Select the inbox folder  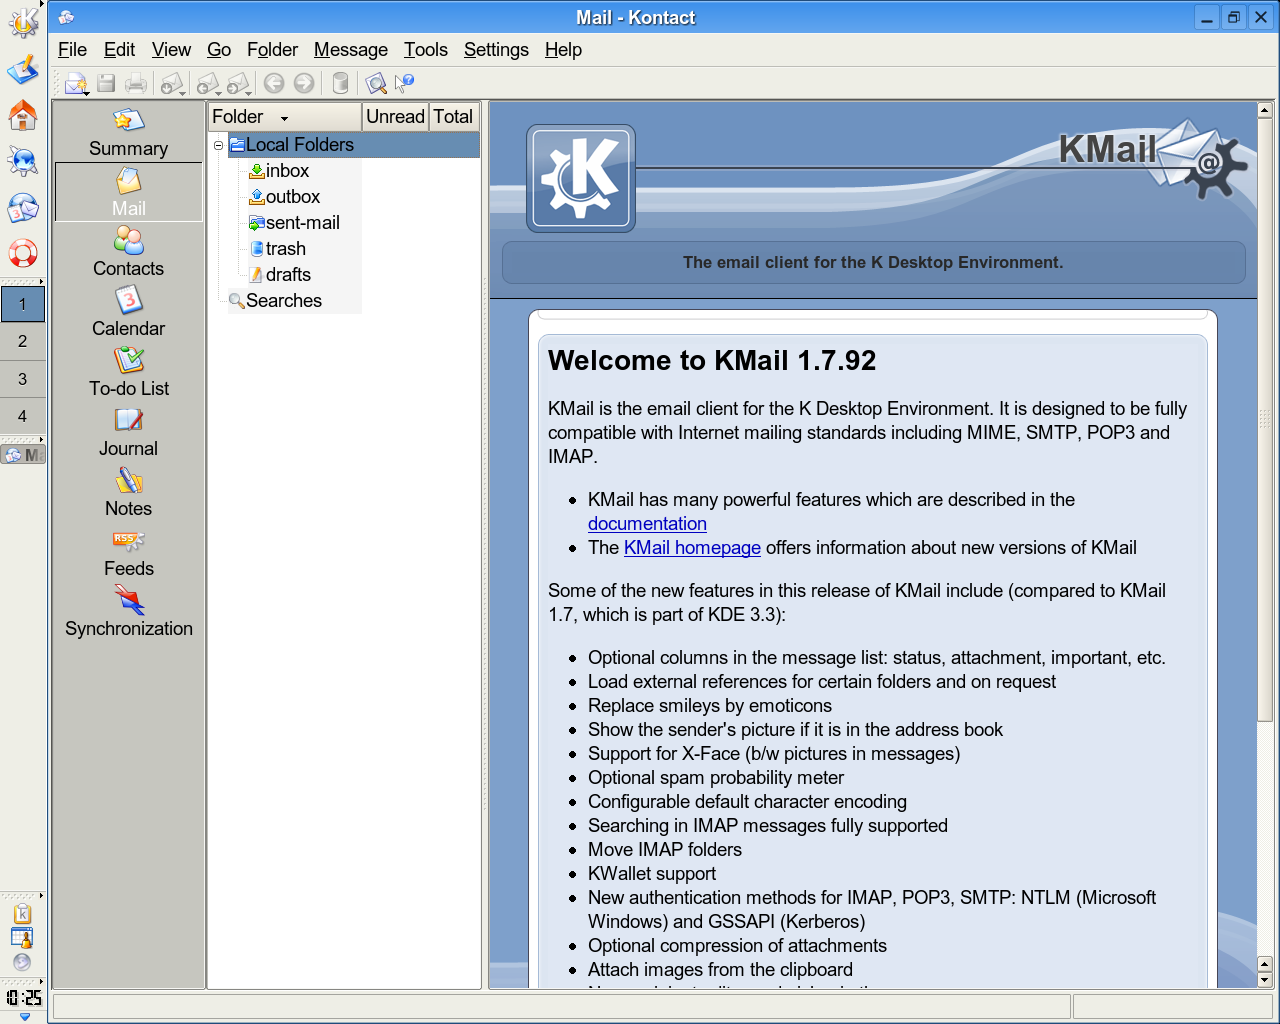(279, 171)
